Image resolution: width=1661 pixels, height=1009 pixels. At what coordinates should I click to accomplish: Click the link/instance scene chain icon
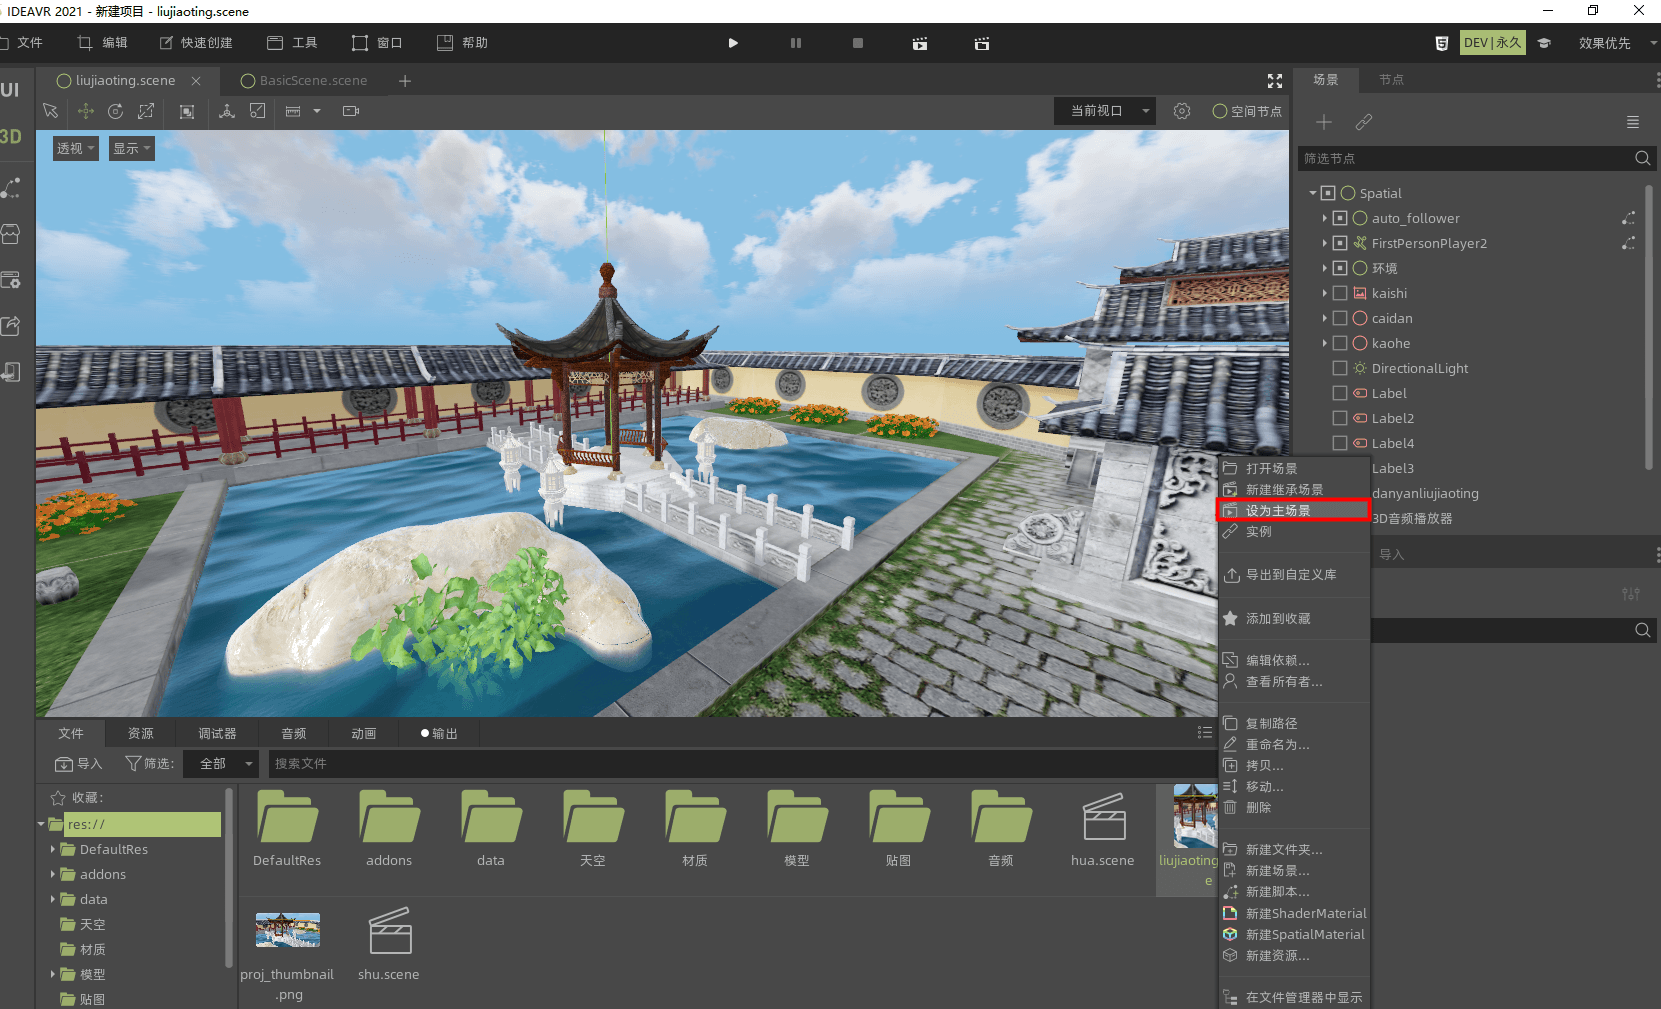tap(1364, 122)
